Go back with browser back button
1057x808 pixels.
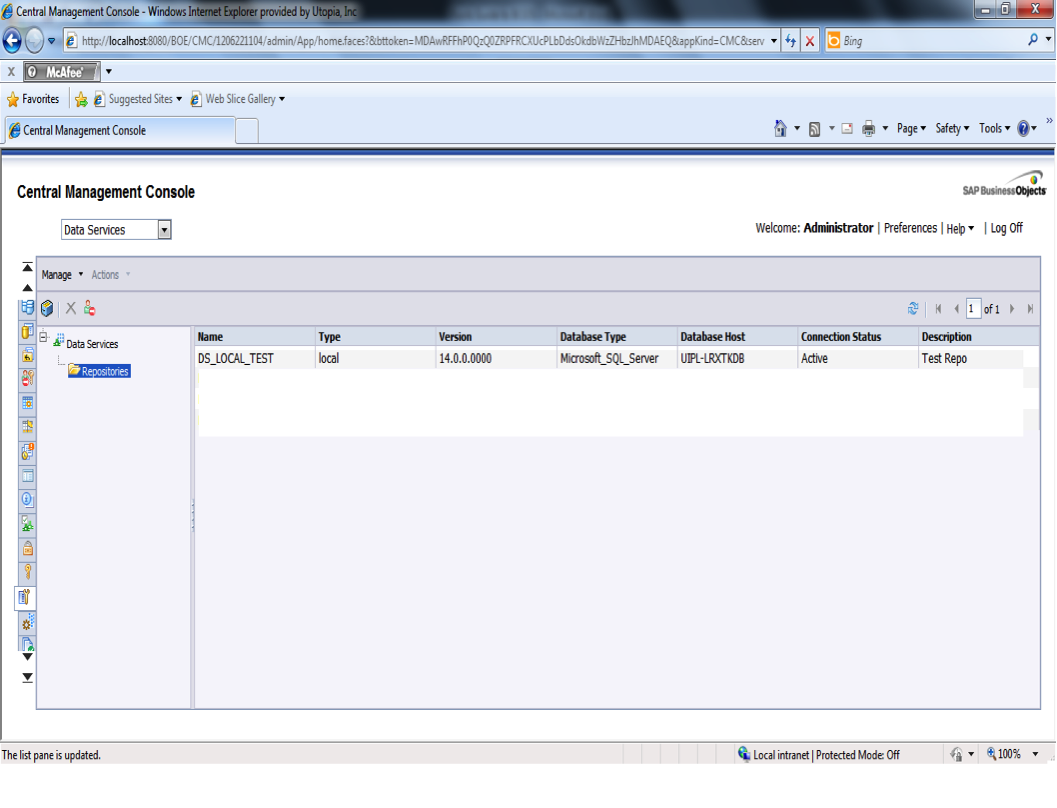(12, 40)
